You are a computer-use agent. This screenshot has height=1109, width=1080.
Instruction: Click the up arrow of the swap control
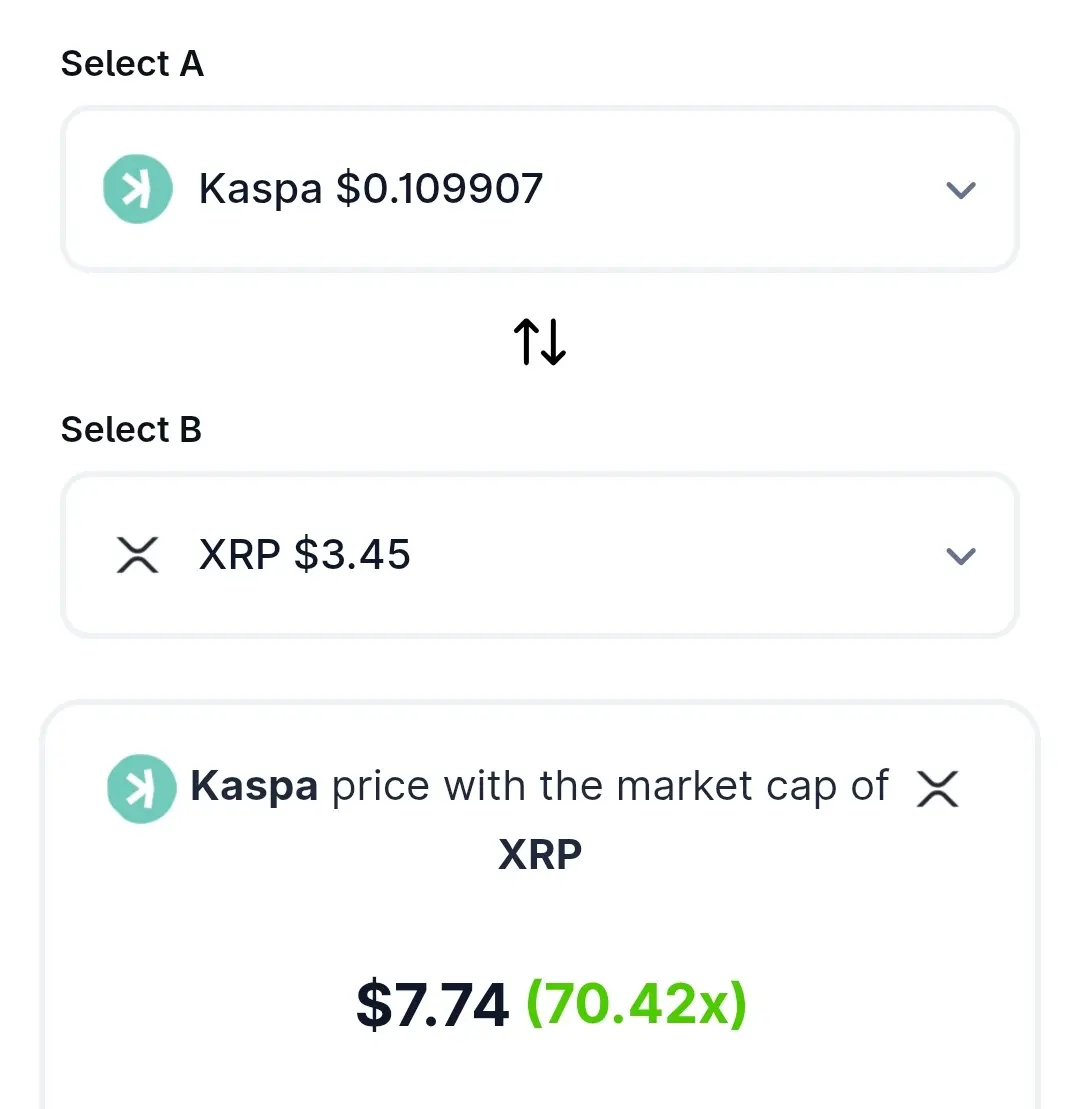(526, 342)
